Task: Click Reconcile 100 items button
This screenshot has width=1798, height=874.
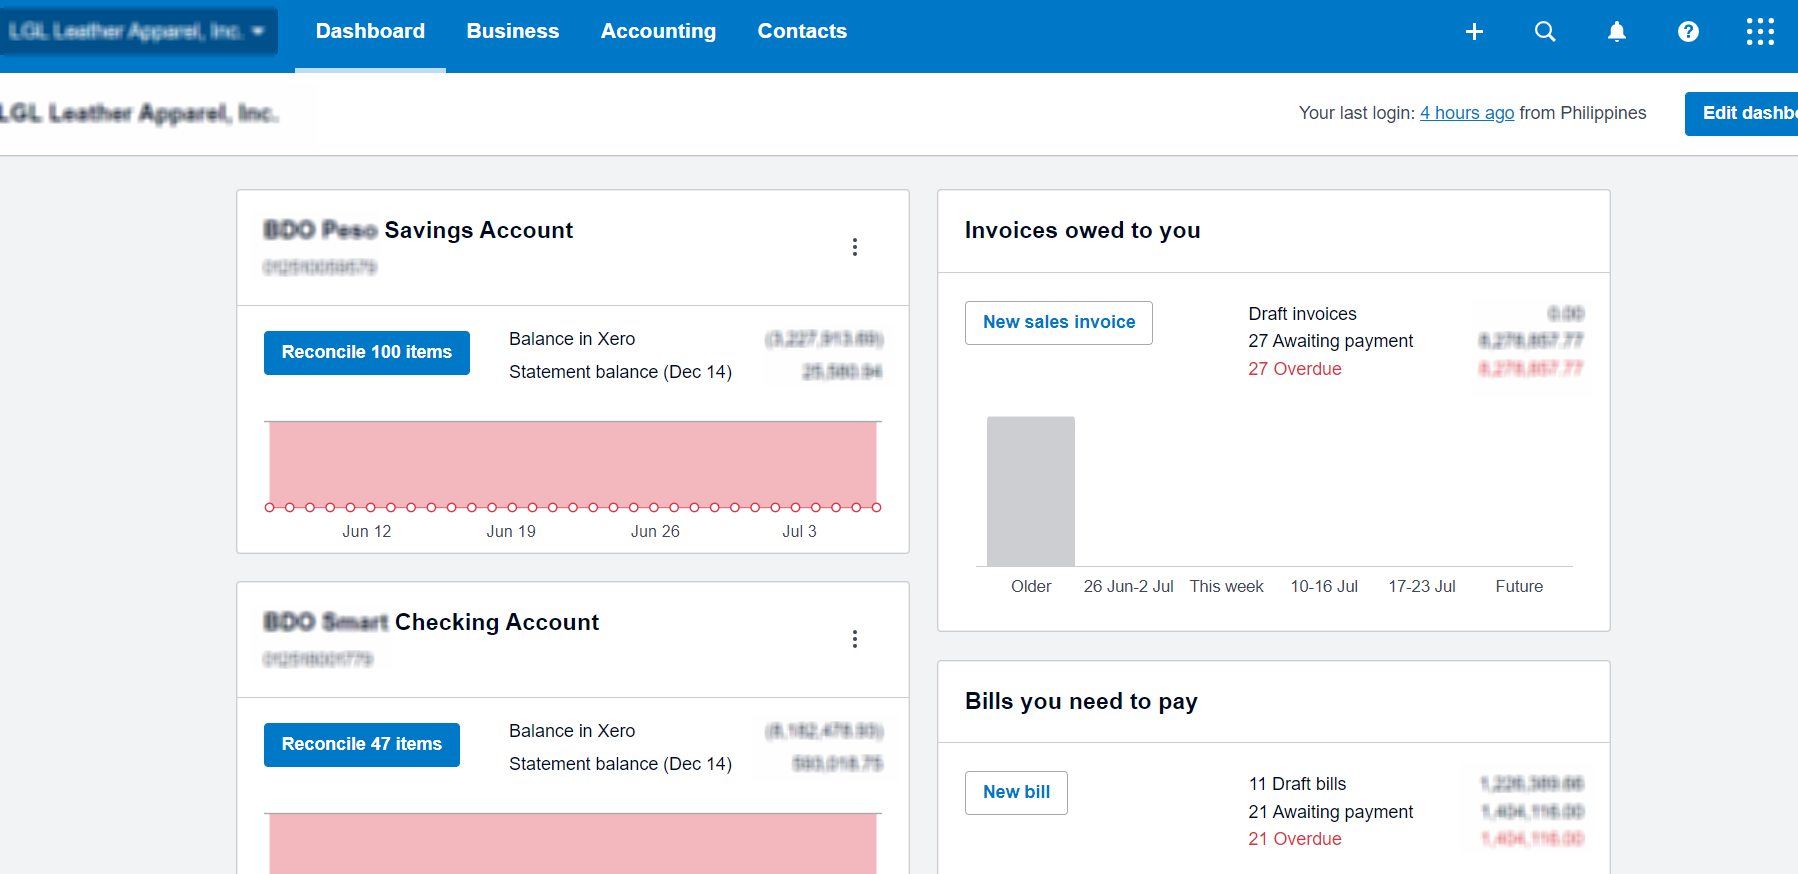Action: tap(367, 353)
